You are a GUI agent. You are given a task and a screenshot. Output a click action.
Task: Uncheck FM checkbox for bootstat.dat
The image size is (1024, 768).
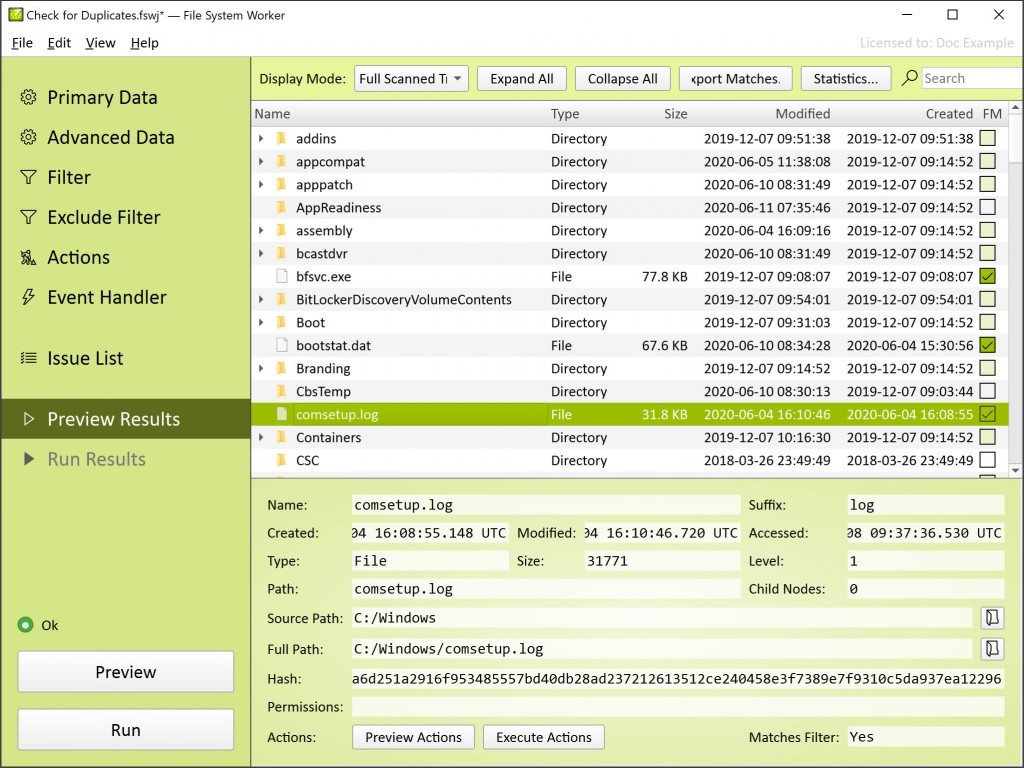coord(988,345)
